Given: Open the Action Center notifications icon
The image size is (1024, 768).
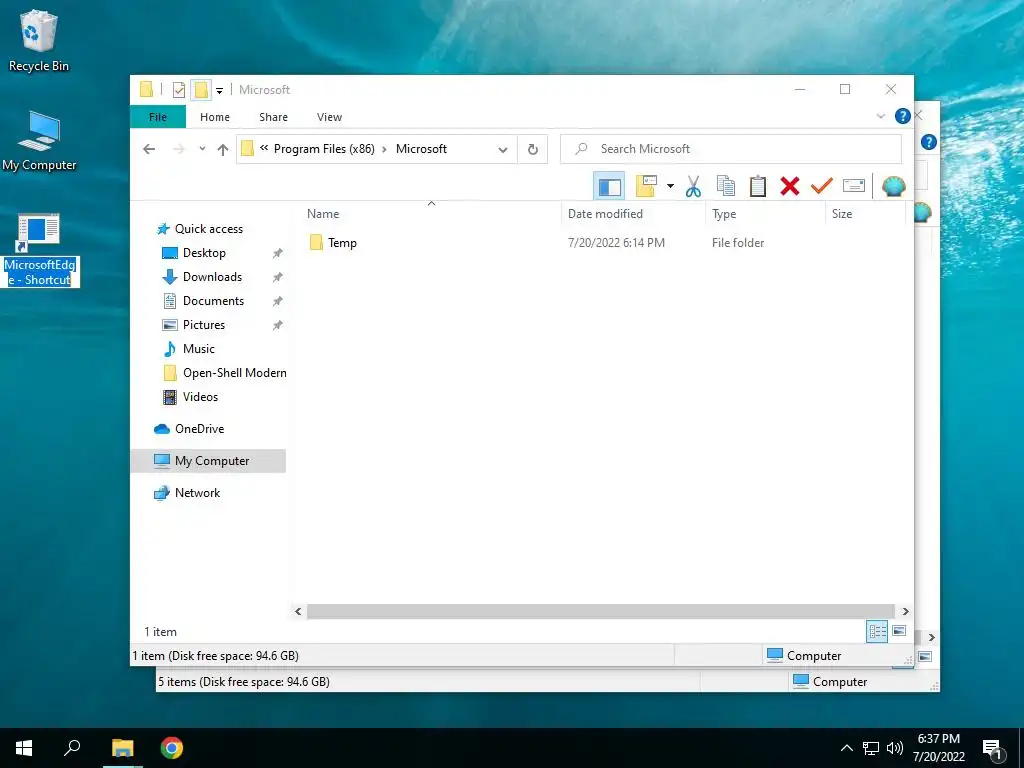Looking at the screenshot, I should 993,749.
